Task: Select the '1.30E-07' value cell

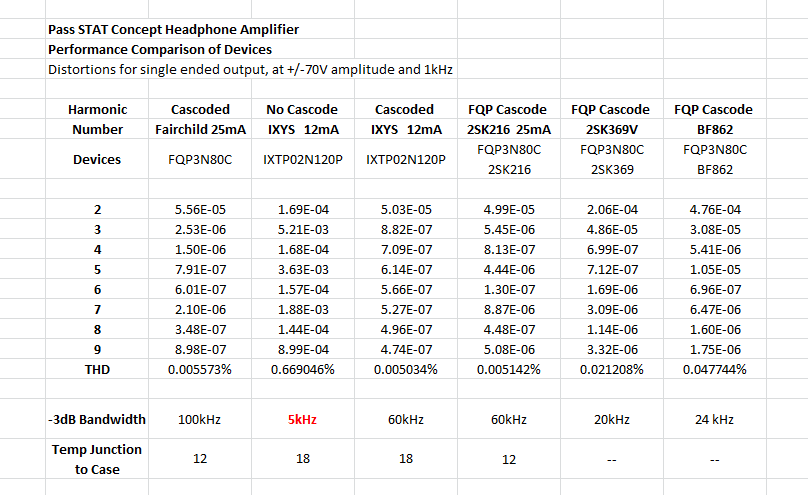Action: (509, 290)
